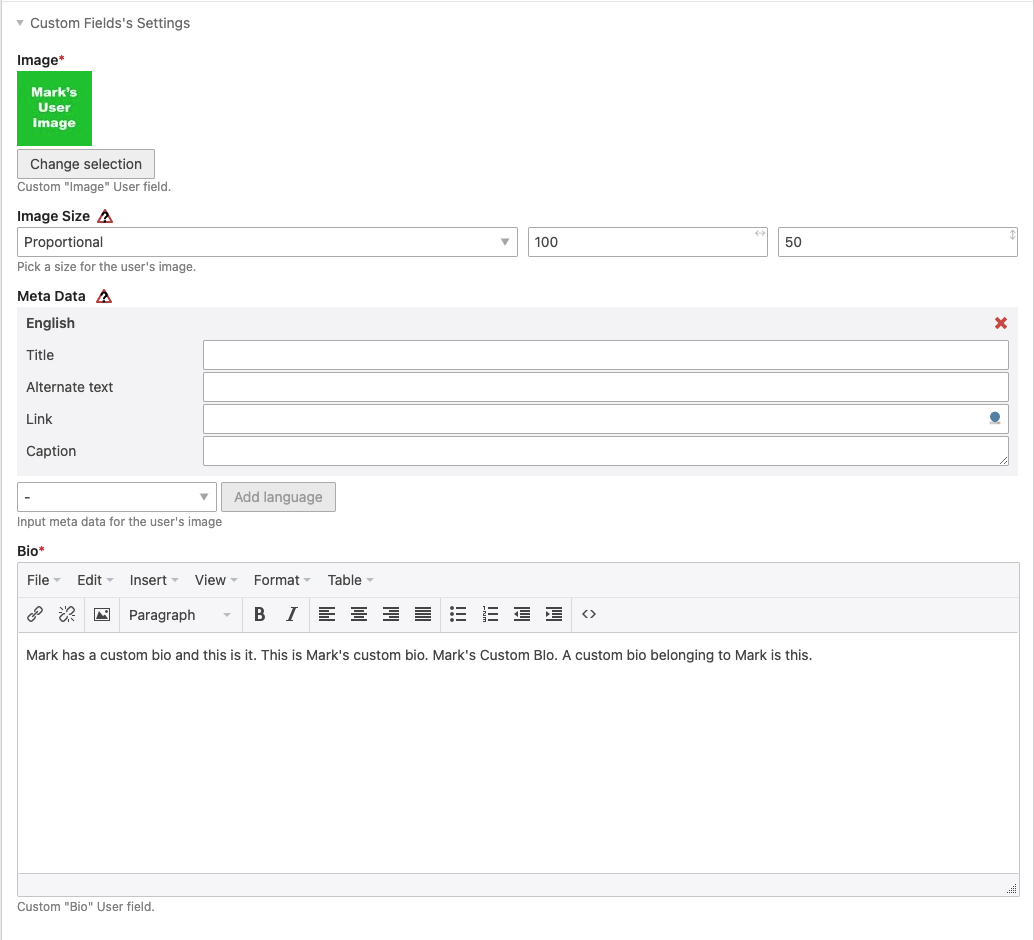This screenshot has width=1034, height=940.
Task: Insert an image via the Bio toolbar icon
Action: point(102,615)
